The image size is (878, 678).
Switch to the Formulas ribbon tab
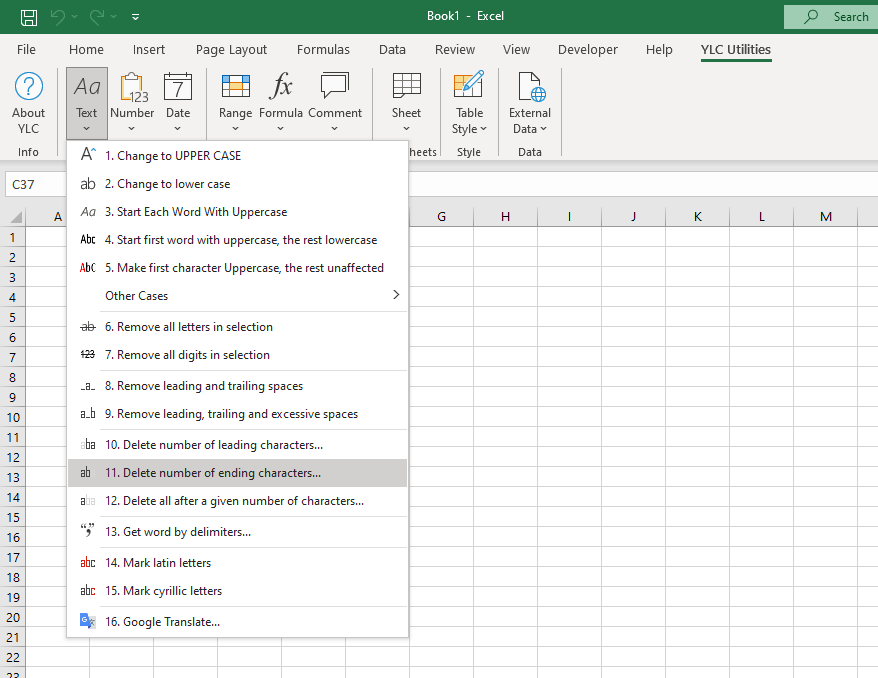[x=323, y=50]
